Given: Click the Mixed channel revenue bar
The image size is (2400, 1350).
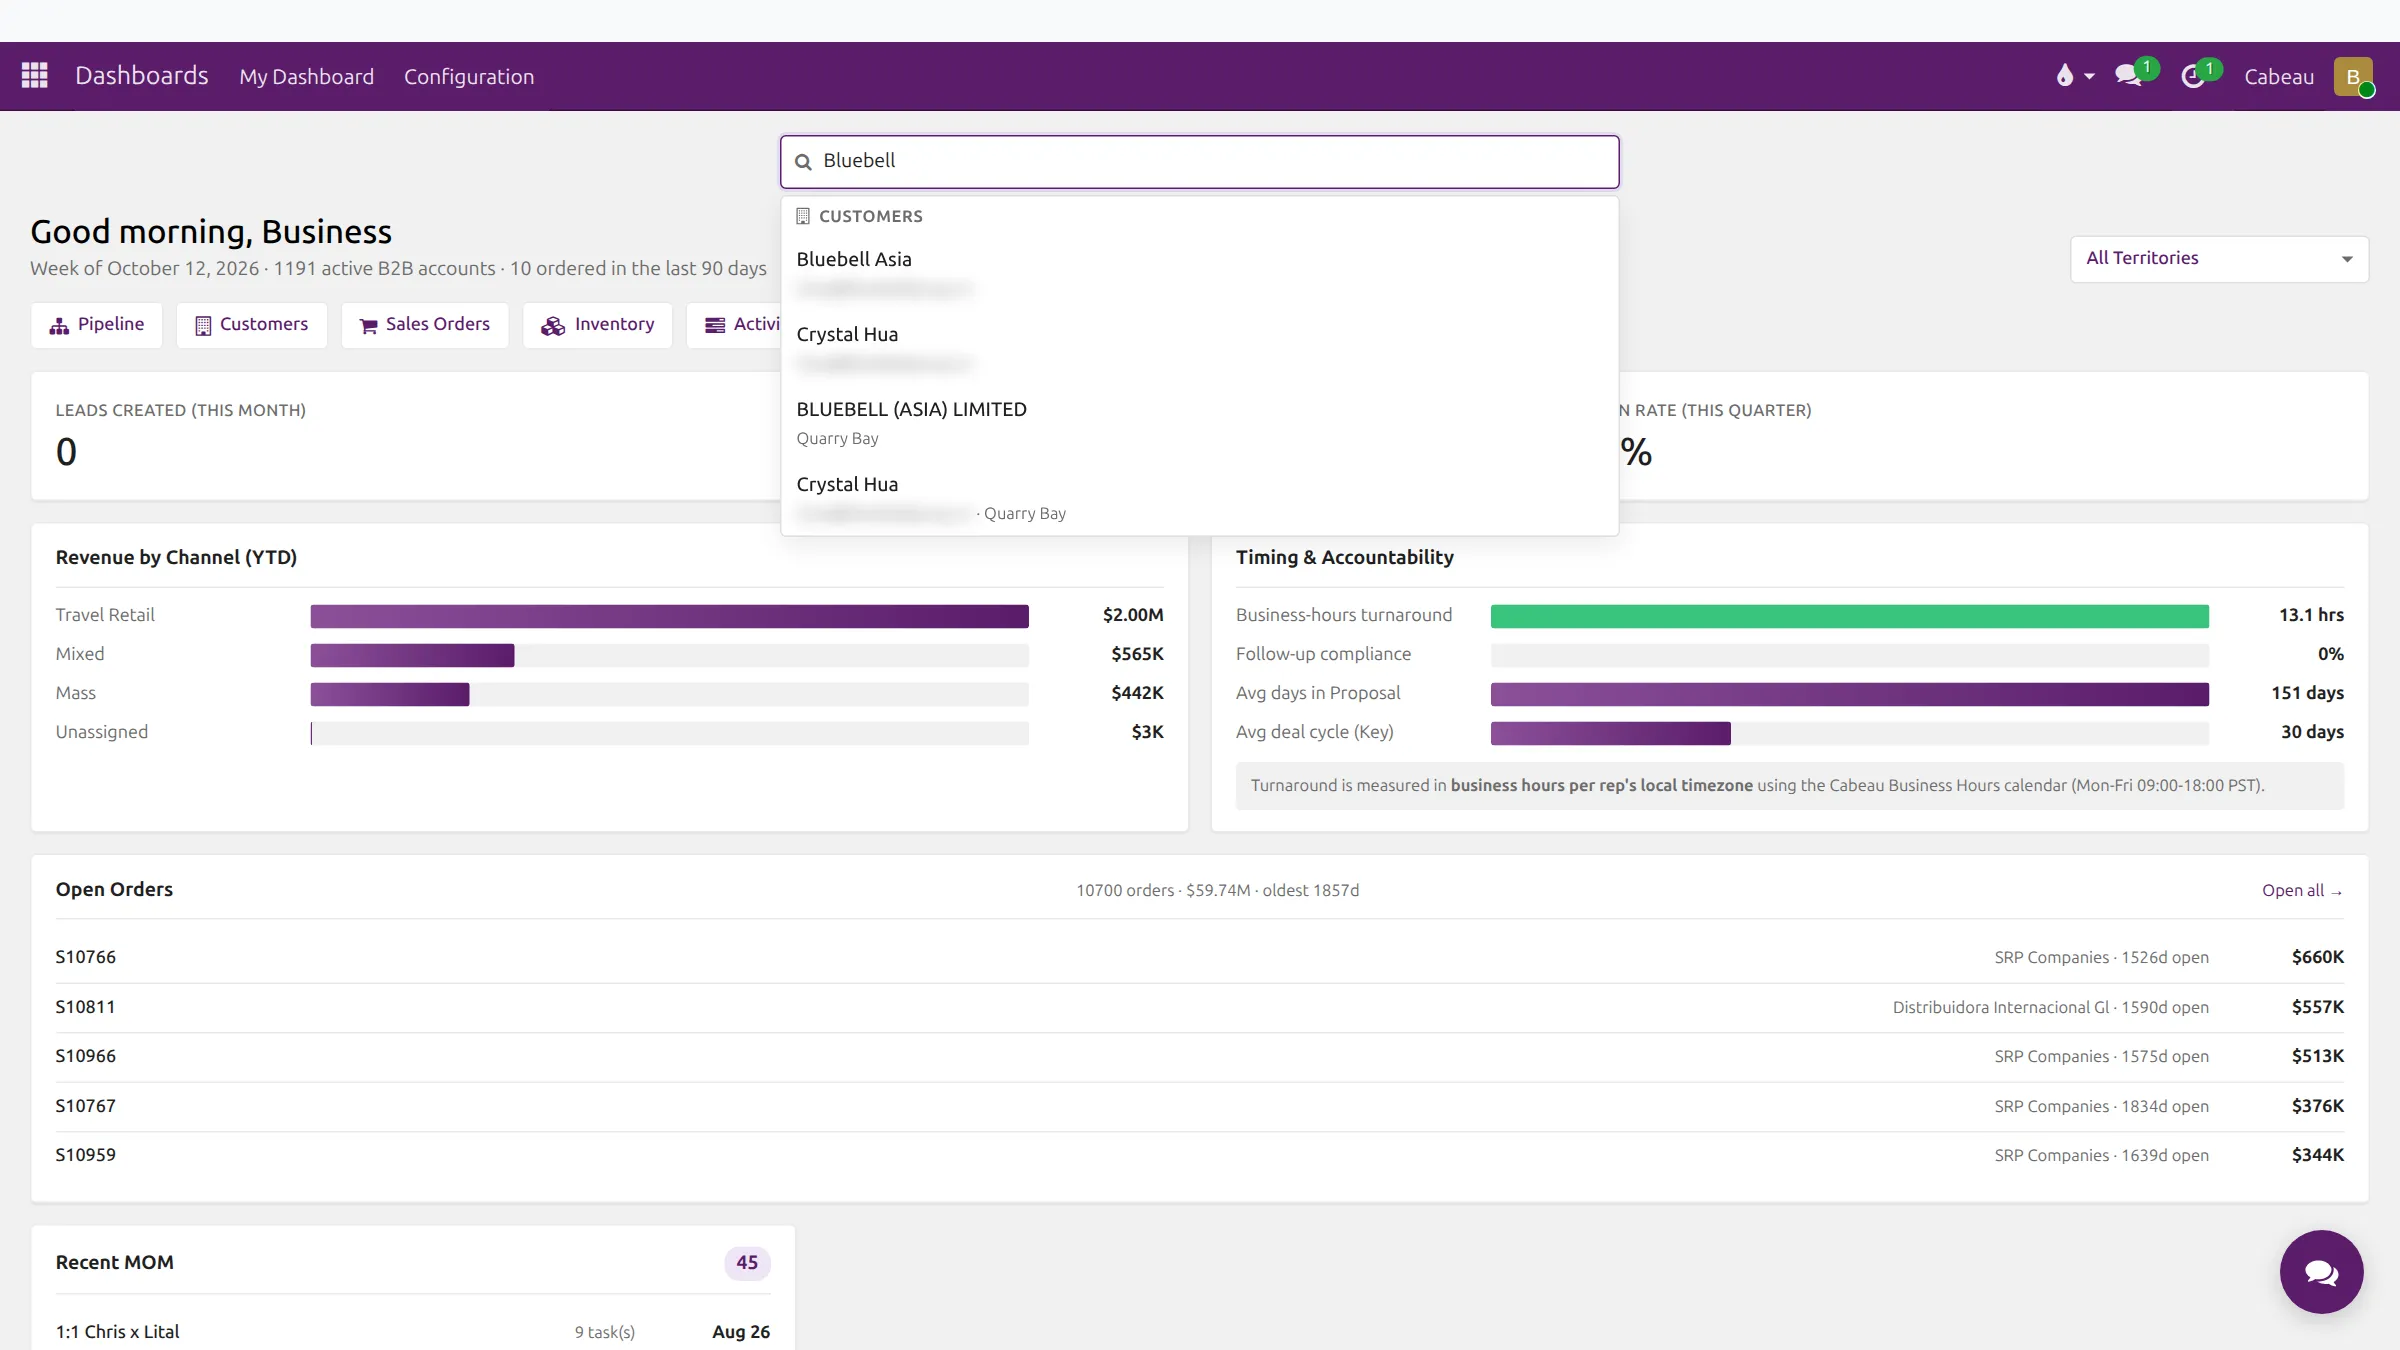Looking at the screenshot, I should [x=412, y=655].
